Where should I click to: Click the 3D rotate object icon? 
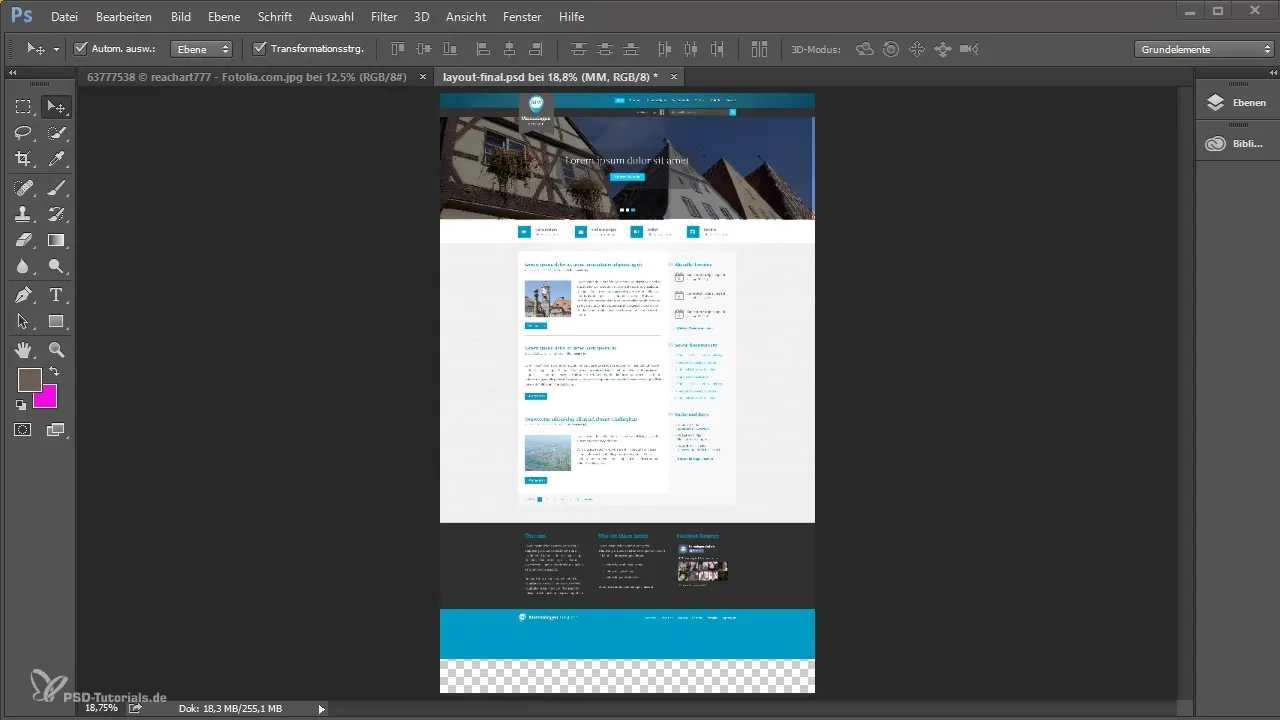coord(865,48)
